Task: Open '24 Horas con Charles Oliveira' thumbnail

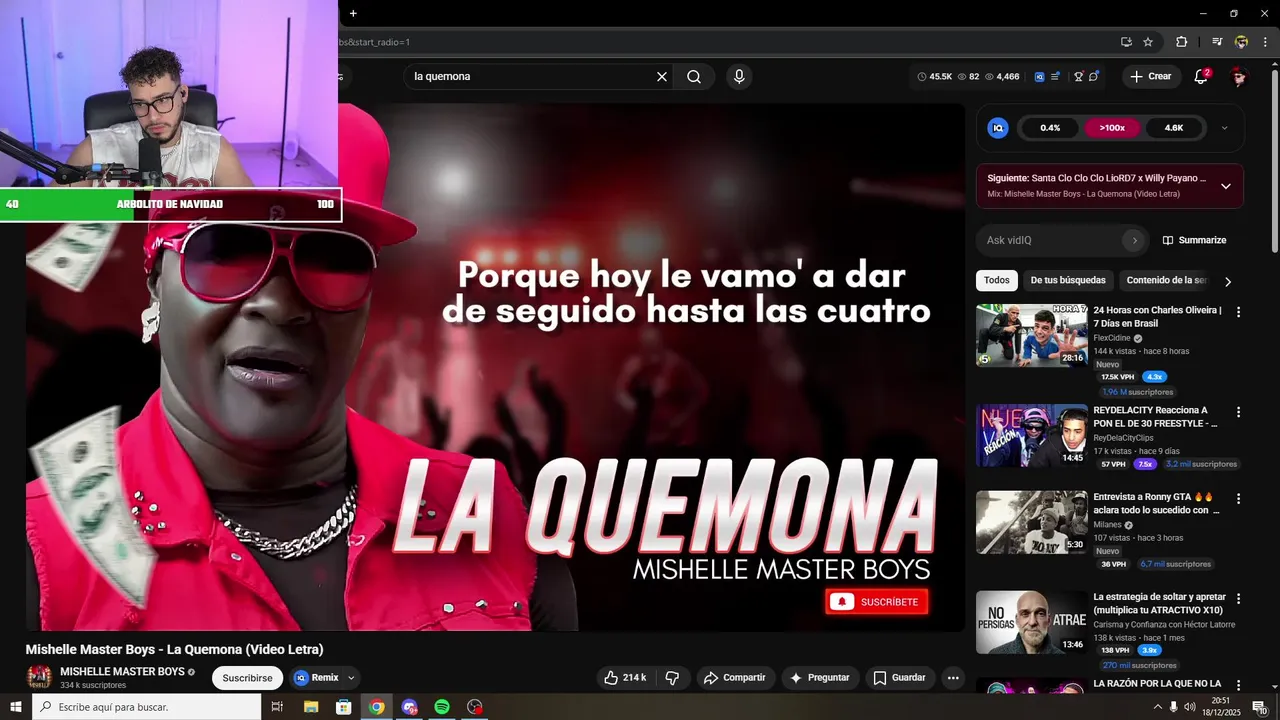Action: click(x=1031, y=335)
